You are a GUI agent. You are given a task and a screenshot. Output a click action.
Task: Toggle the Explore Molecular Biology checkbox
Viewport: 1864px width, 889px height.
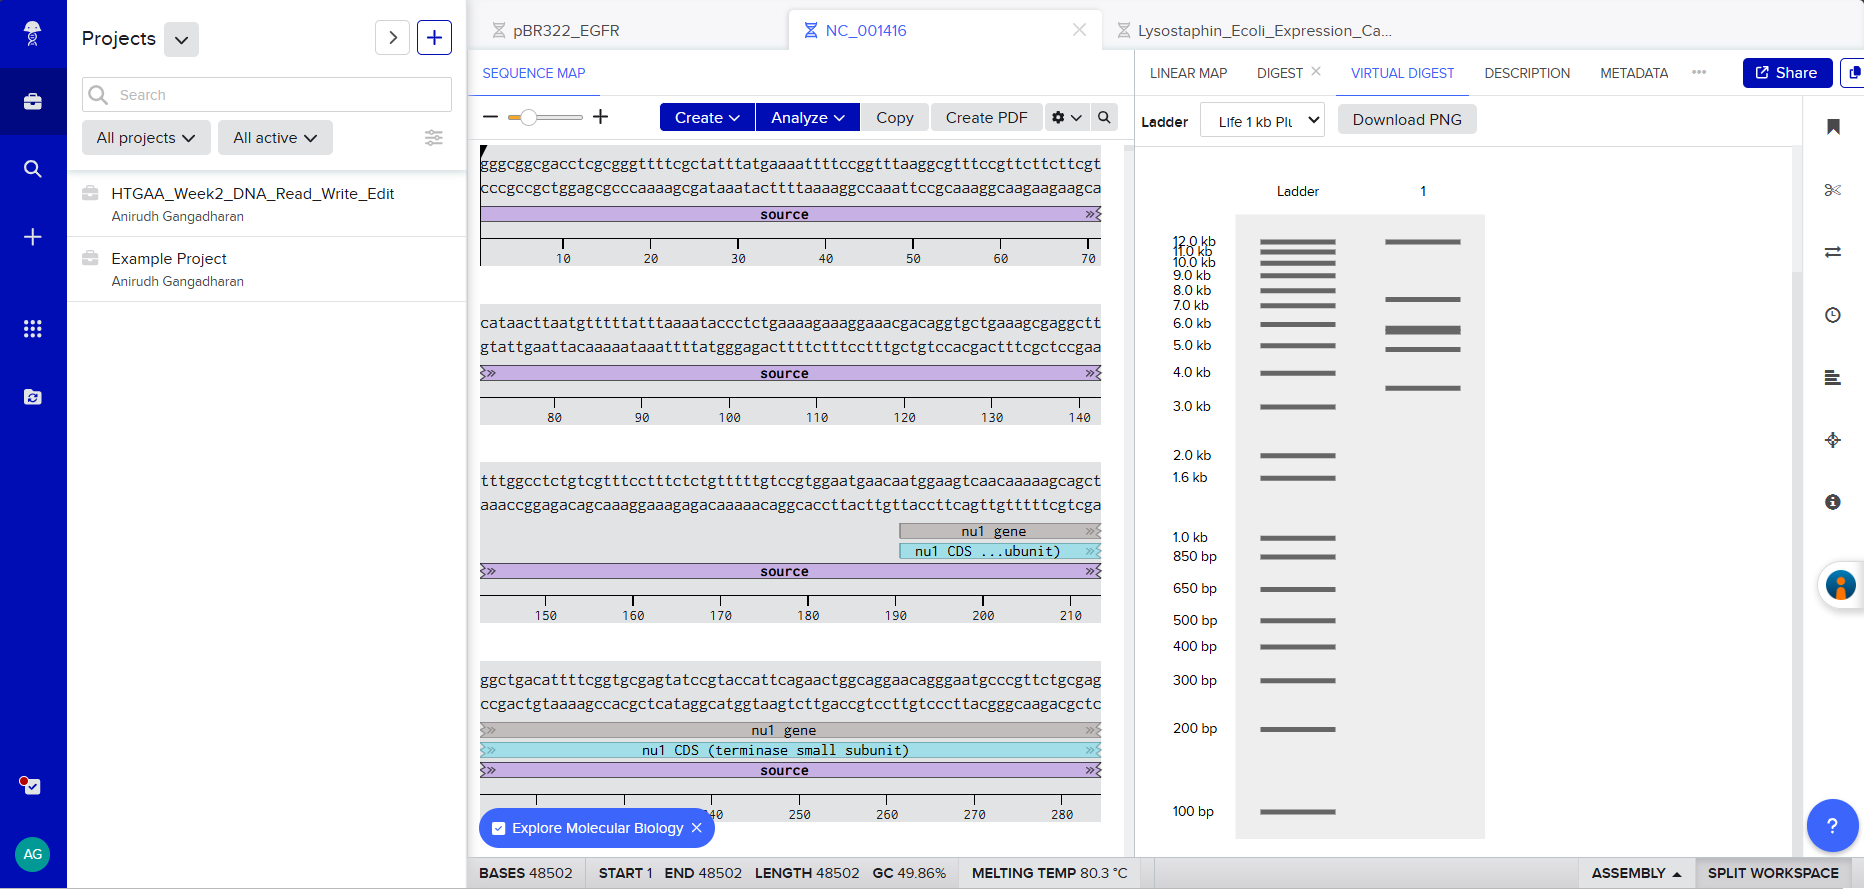click(499, 828)
